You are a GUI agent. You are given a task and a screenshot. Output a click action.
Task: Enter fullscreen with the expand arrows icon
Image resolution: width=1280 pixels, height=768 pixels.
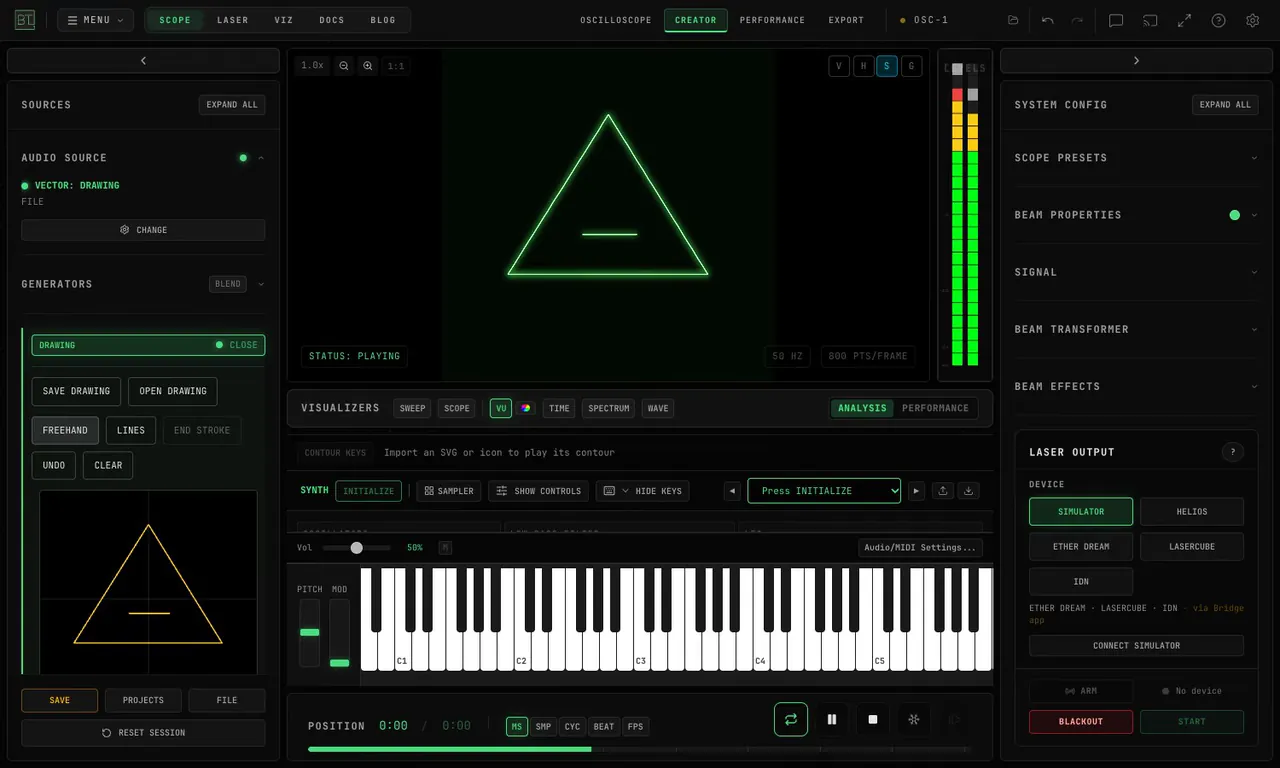pos(1184,20)
